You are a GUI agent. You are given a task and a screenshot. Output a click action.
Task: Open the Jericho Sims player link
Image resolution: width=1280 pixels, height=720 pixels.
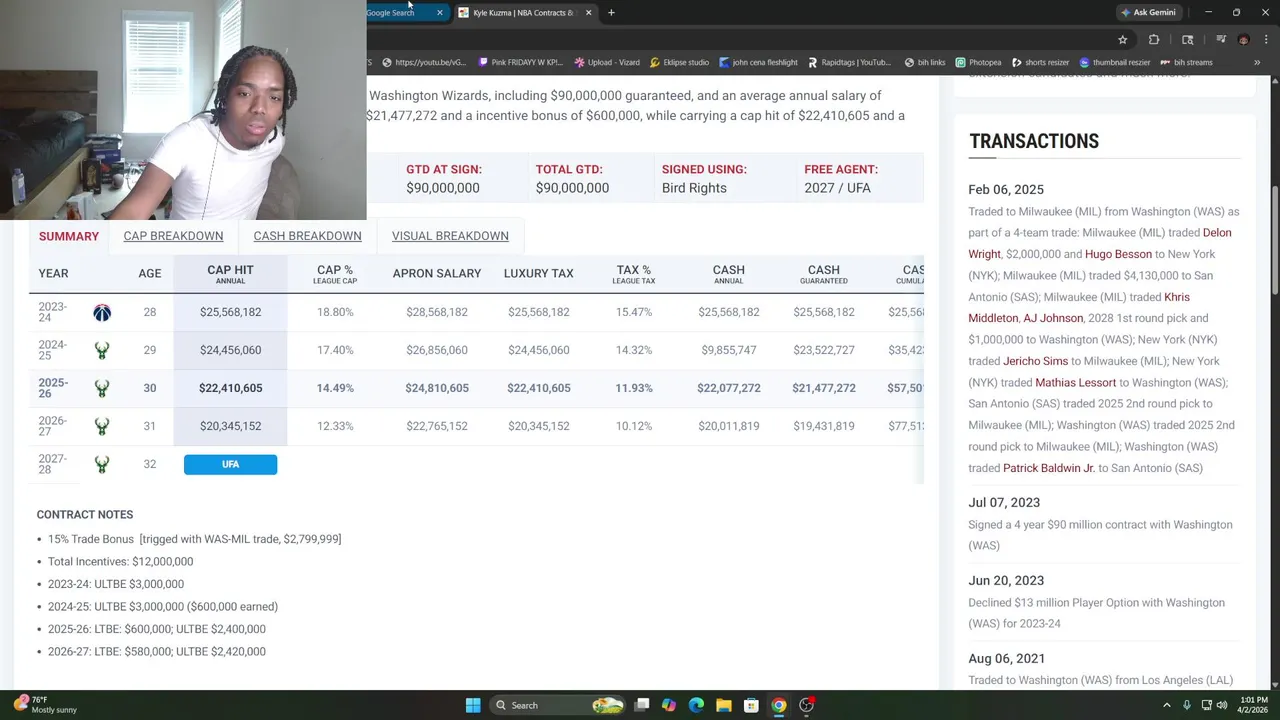coord(1035,361)
